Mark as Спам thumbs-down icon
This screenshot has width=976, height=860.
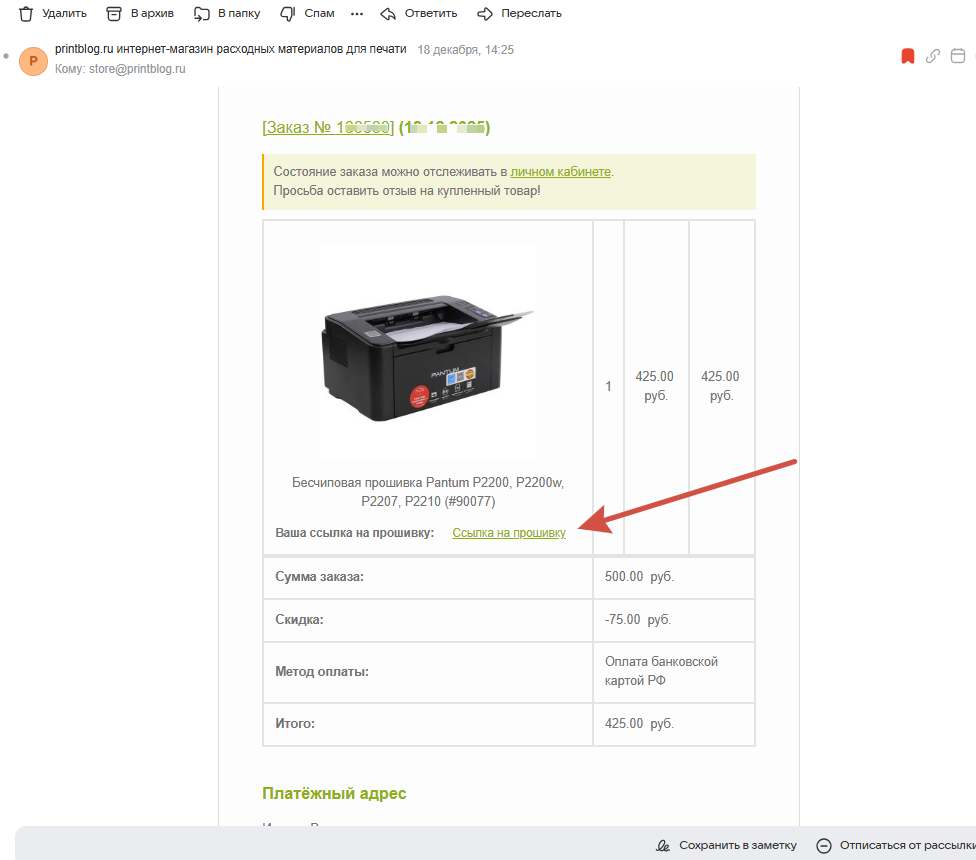[288, 13]
